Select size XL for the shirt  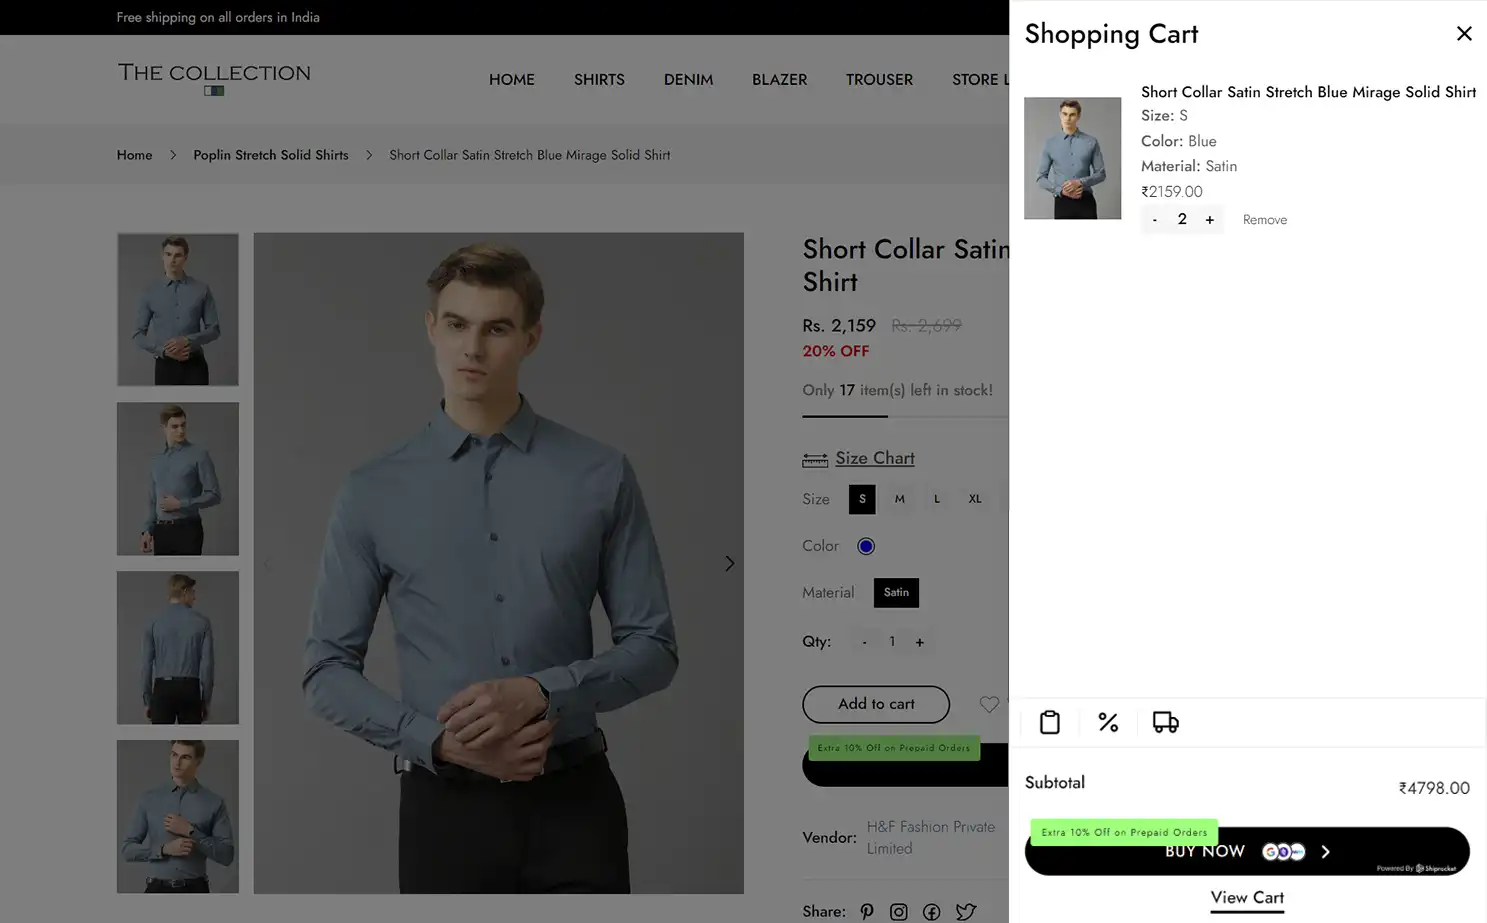tap(974, 498)
